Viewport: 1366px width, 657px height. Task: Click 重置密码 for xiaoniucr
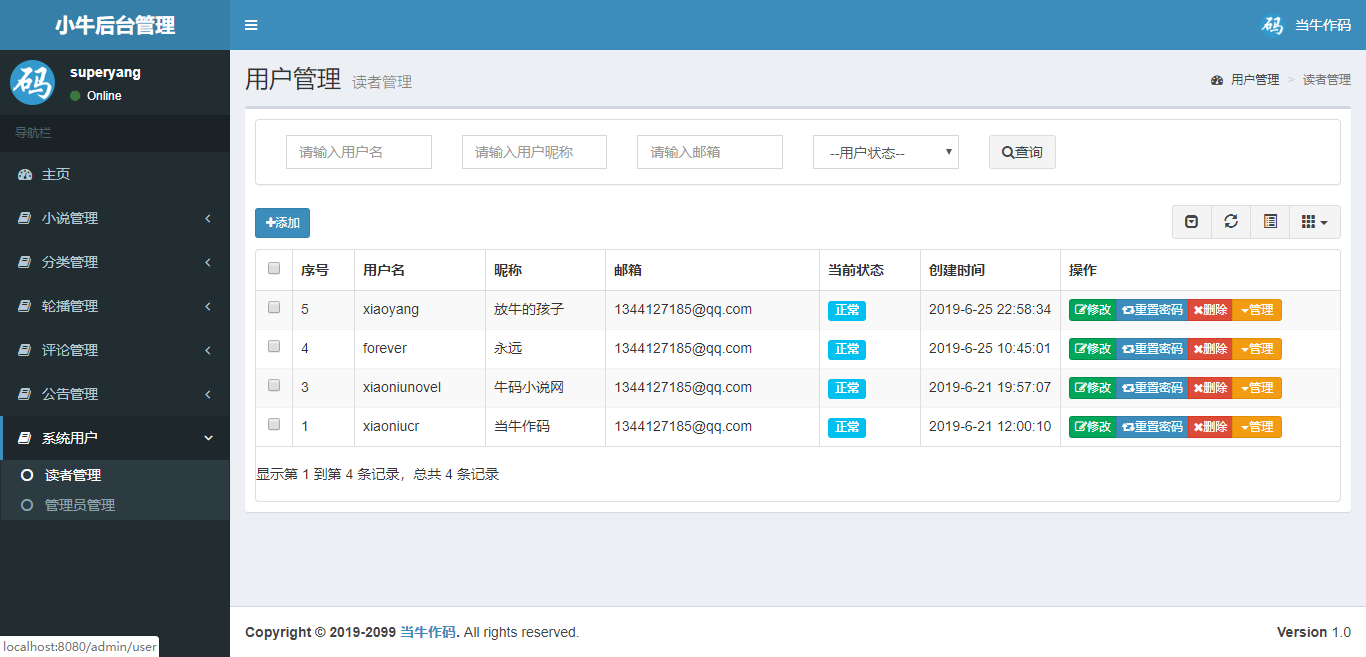[1152, 427]
